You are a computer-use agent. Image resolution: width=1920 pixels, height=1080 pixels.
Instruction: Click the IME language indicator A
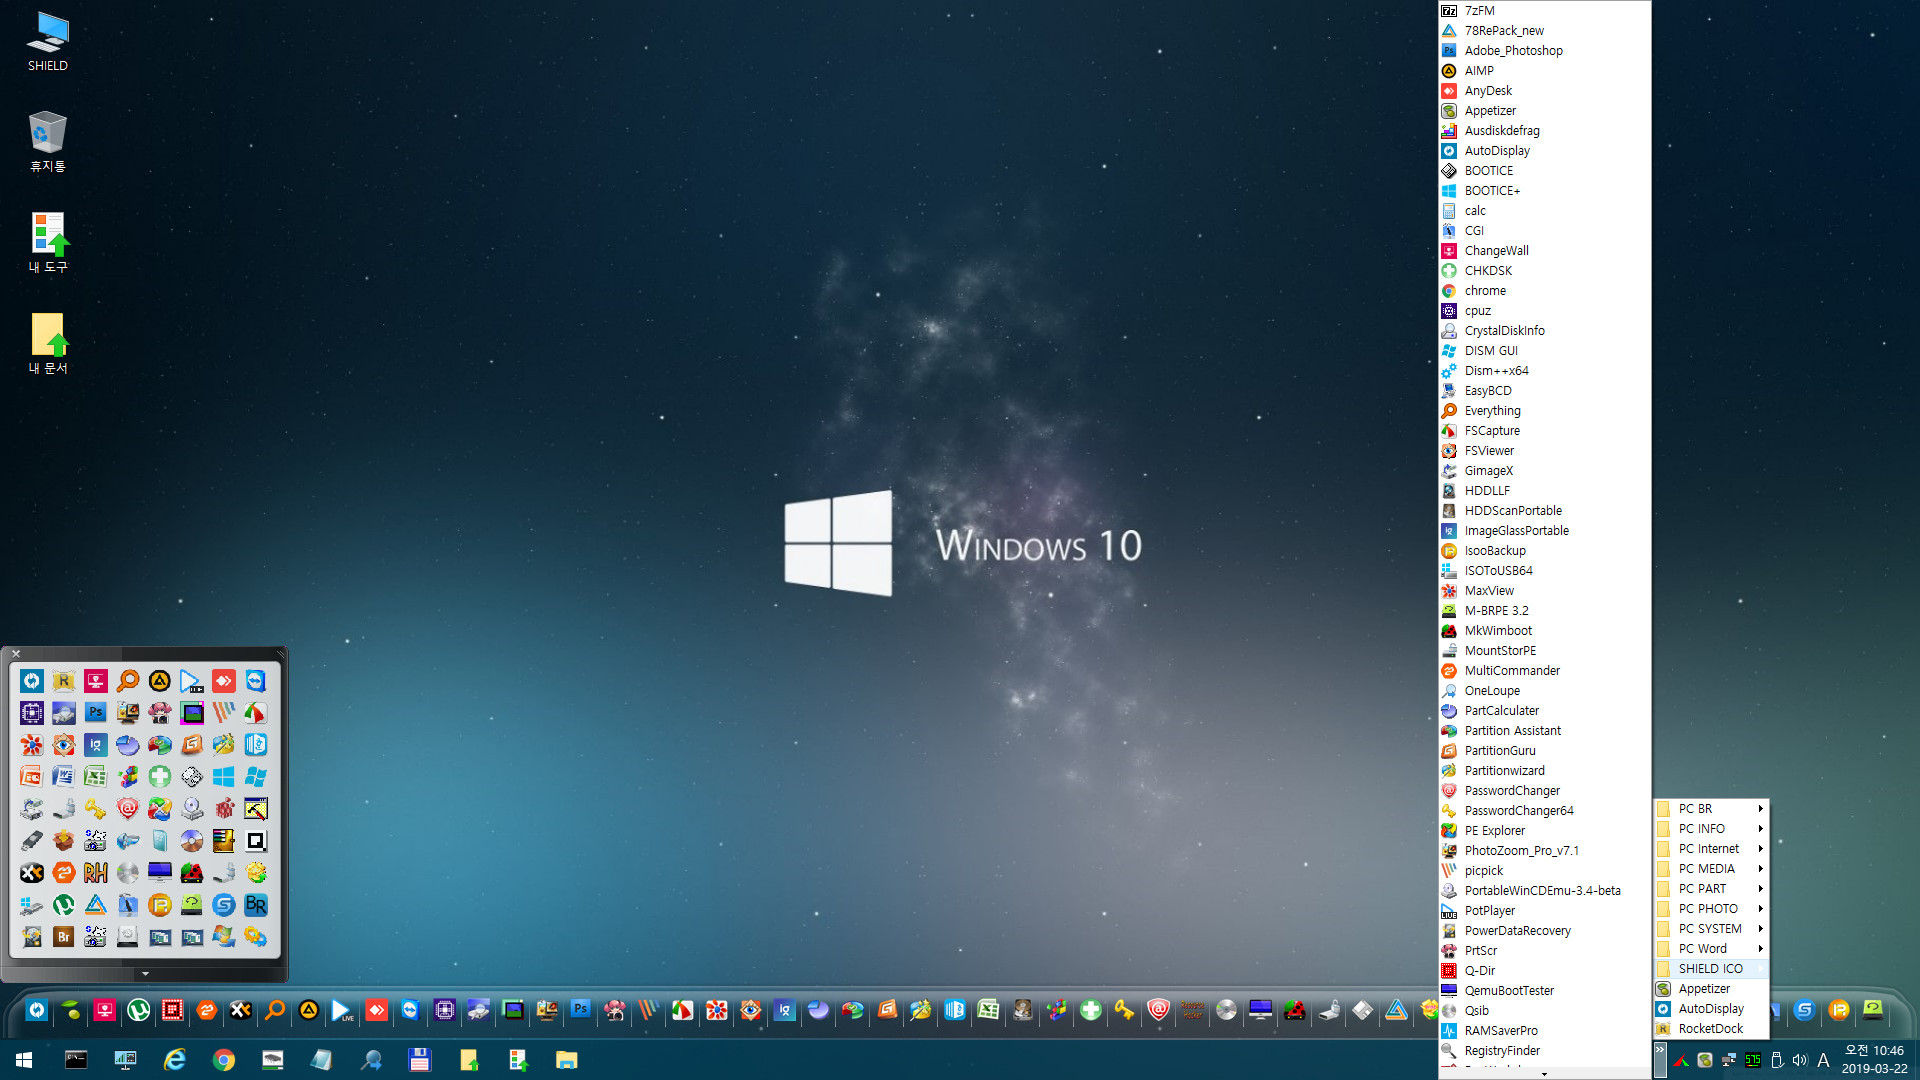(1823, 1060)
